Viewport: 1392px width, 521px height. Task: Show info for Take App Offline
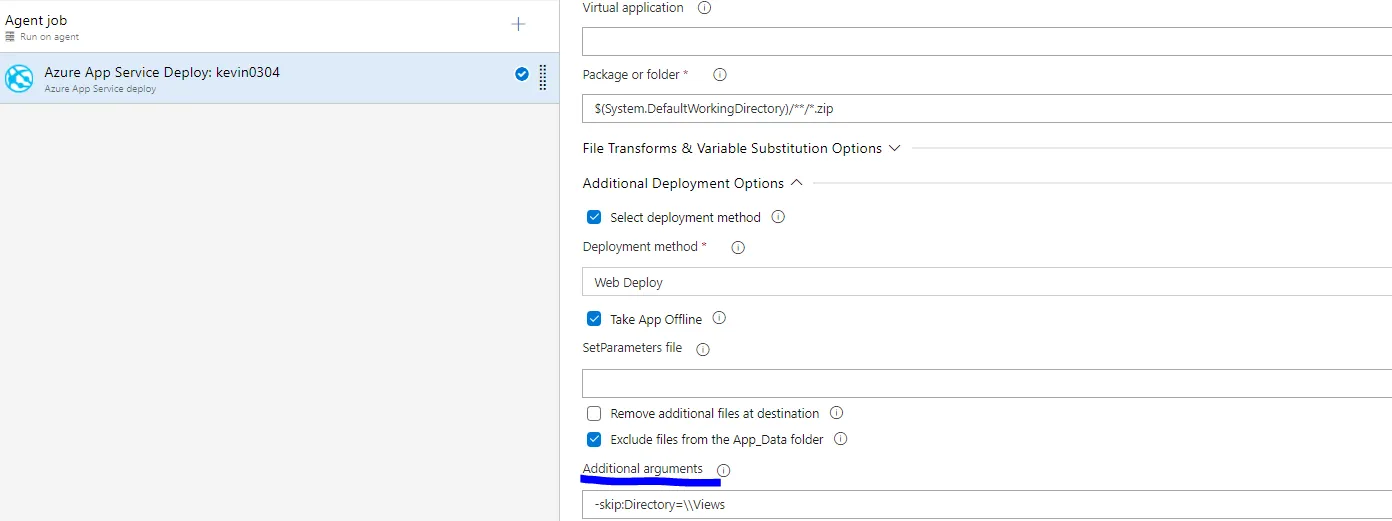(x=719, y=319)
